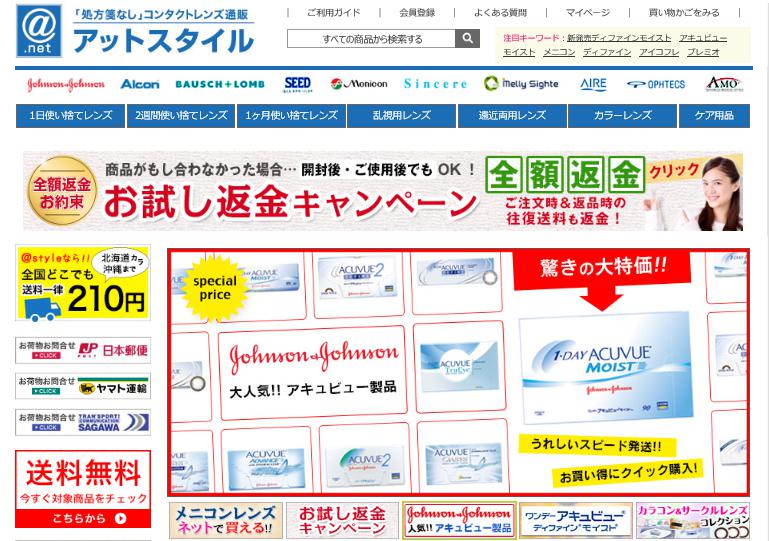Open the Melly Sighte brand logo
The image size is (769, 541).
tap(521, 84)
